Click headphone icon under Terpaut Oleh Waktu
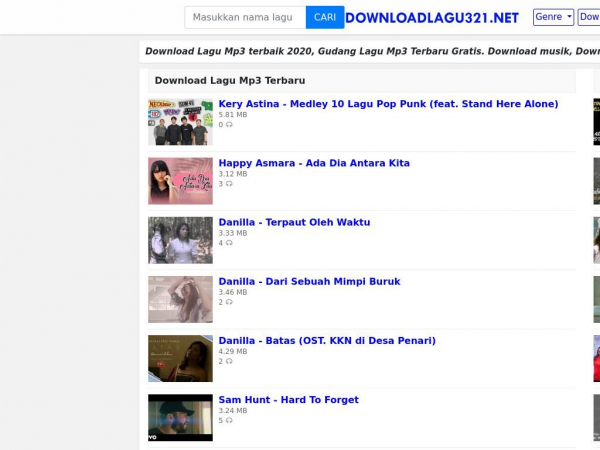600x450 pixels. coord(229,243)
